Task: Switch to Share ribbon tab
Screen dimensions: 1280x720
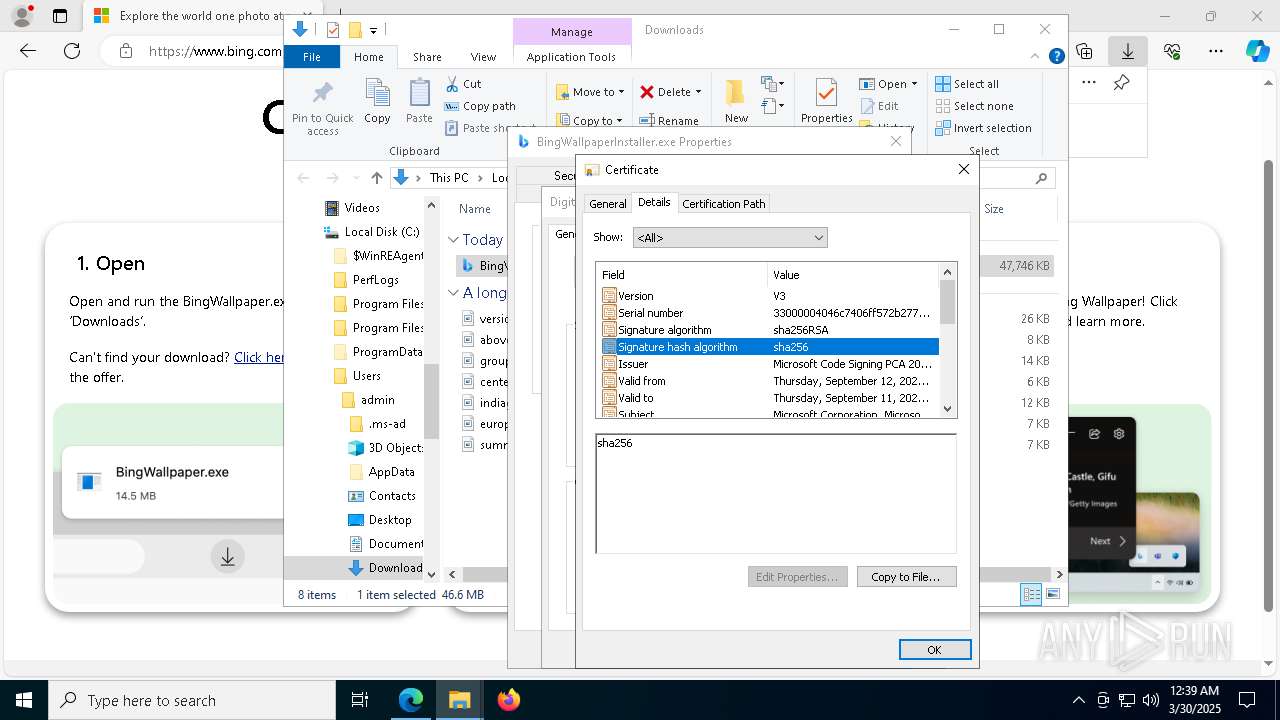Action: [427, 57]
